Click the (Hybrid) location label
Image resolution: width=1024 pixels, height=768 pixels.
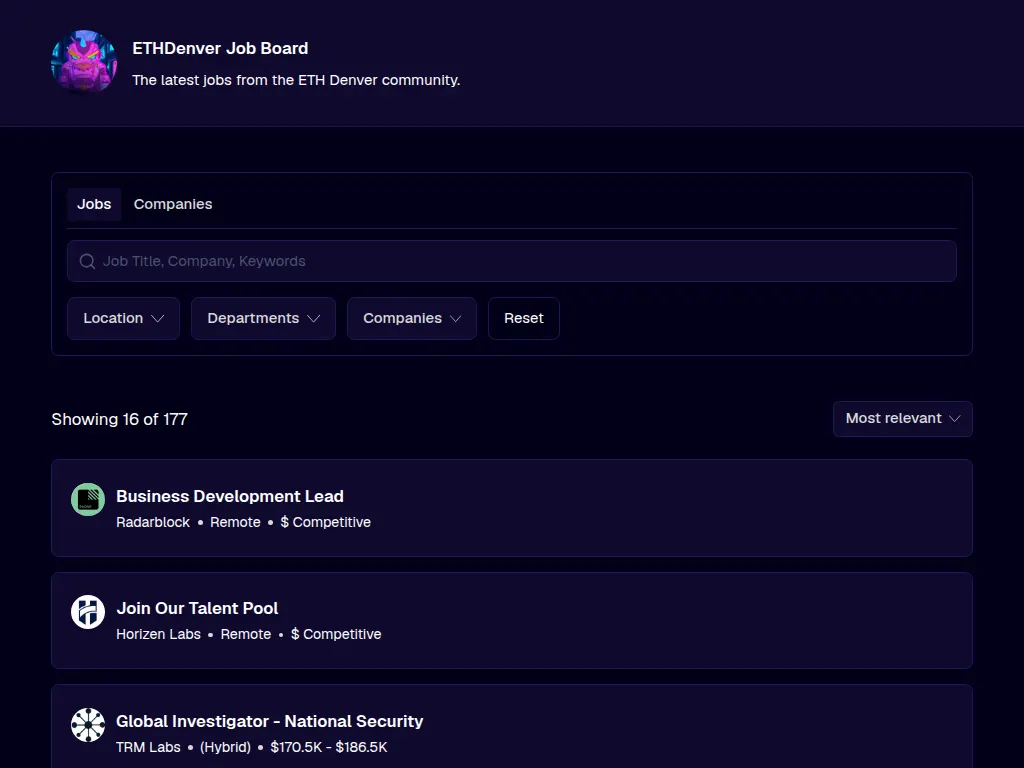pyautogui.click(x=225, y=747)
